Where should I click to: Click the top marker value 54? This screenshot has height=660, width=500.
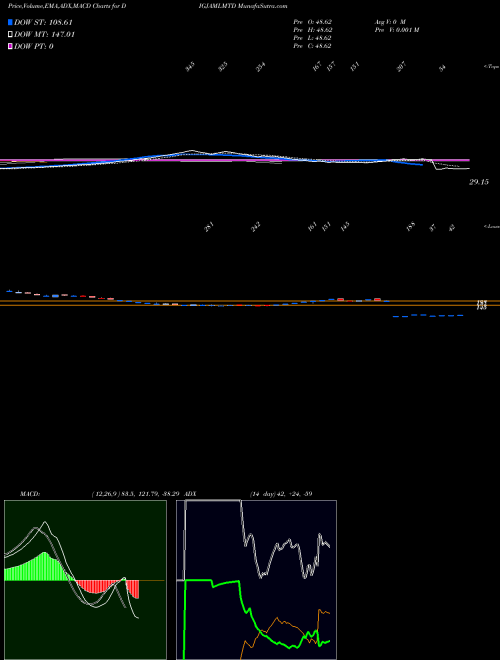442,68
